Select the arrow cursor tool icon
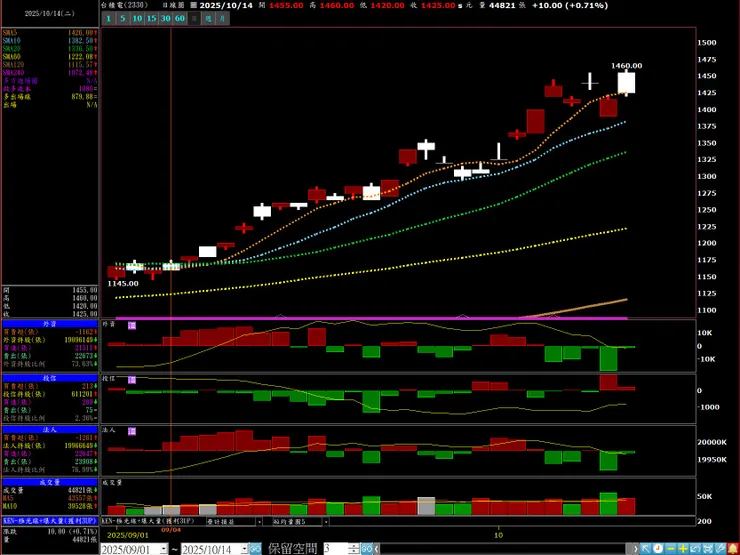The image size is (740, 555). [x=646, y=549]
